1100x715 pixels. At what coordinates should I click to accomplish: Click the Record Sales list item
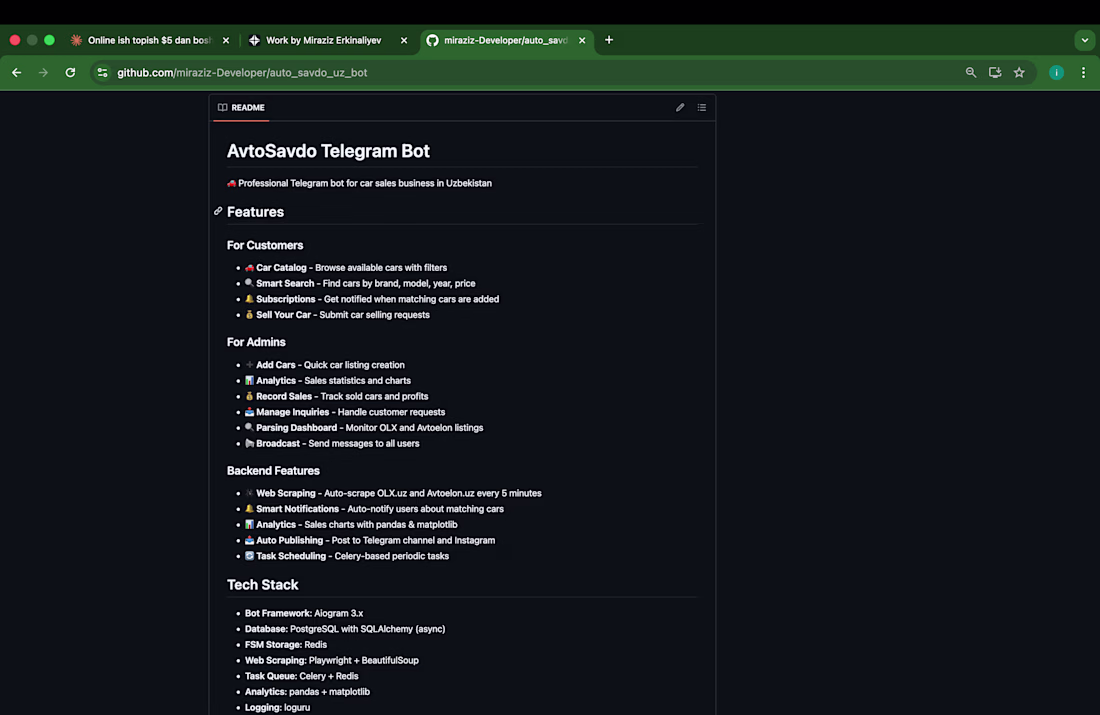point(336,396)
